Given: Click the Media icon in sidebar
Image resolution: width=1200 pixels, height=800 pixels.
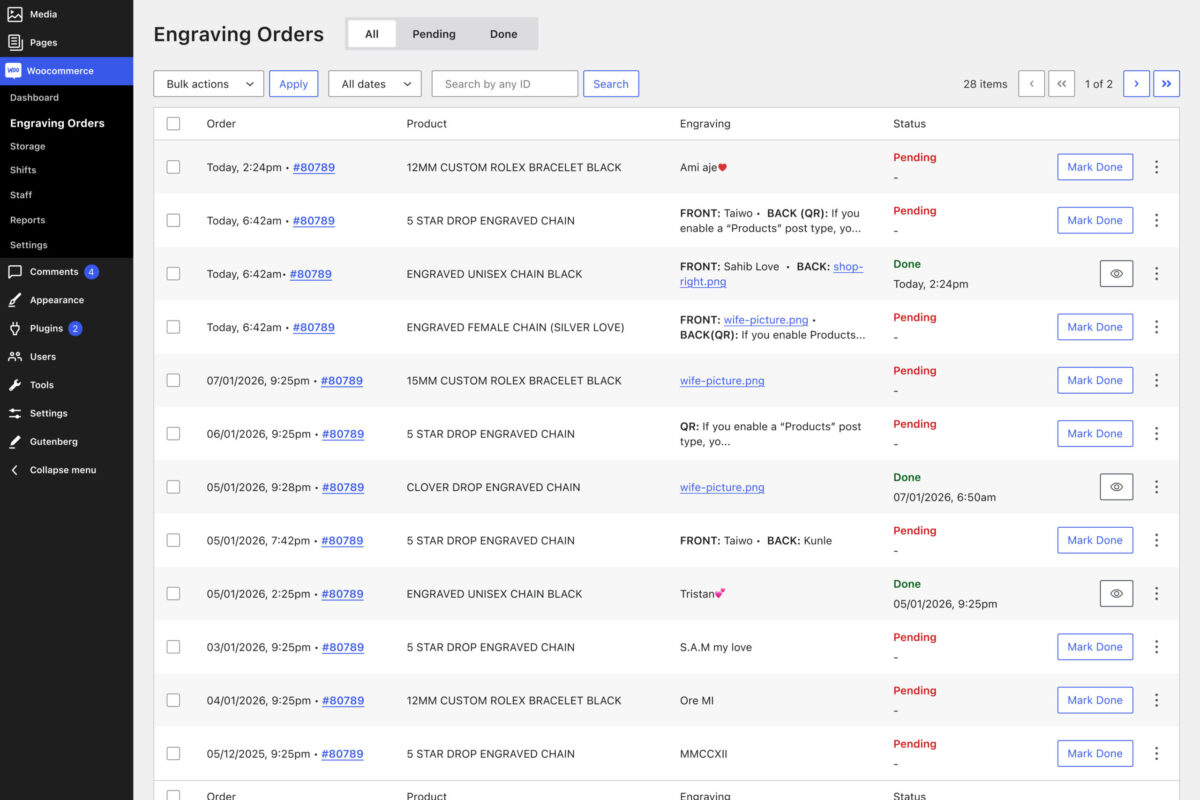Looking at the screenshot, I should tap(15, 15).
